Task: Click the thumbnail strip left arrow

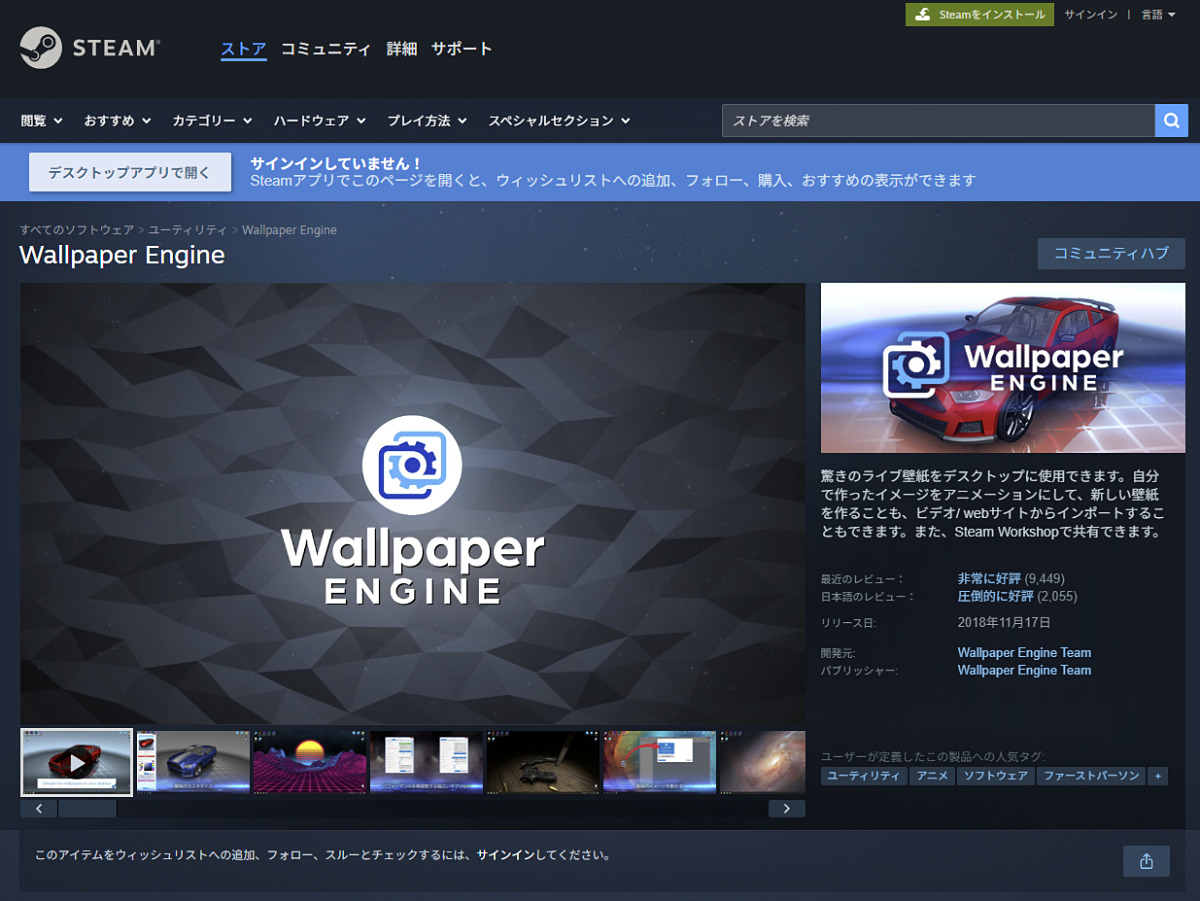Action: [39, 808]
